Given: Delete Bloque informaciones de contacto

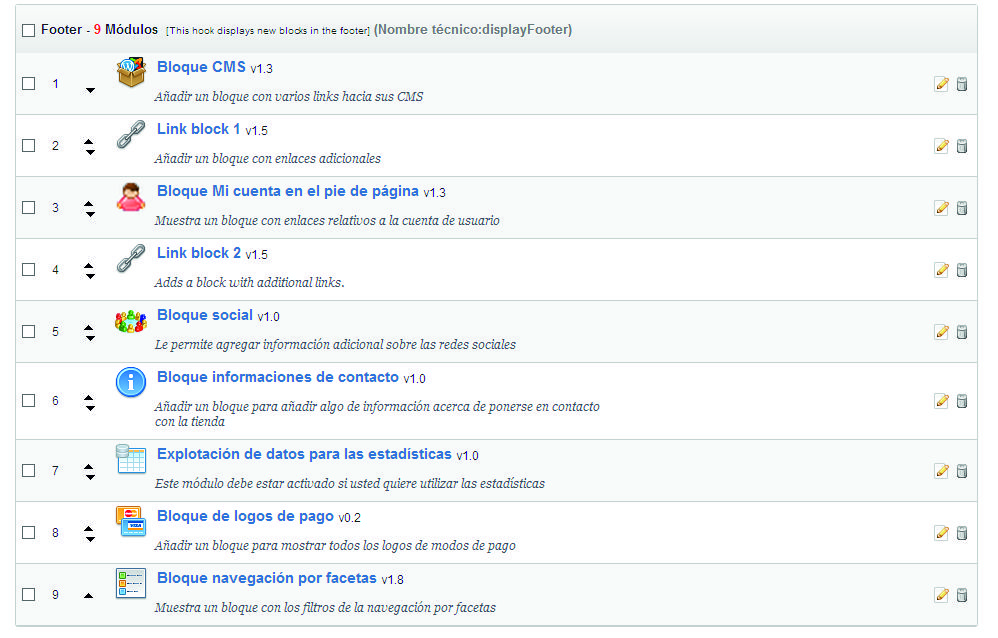Looking at the screenshot, I should 962,401.
